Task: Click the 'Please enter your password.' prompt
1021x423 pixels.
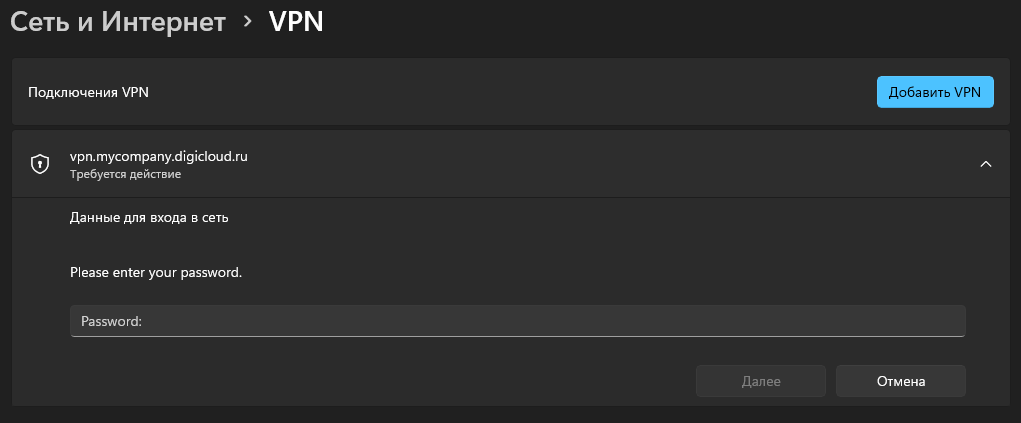Action: [156, 271]
